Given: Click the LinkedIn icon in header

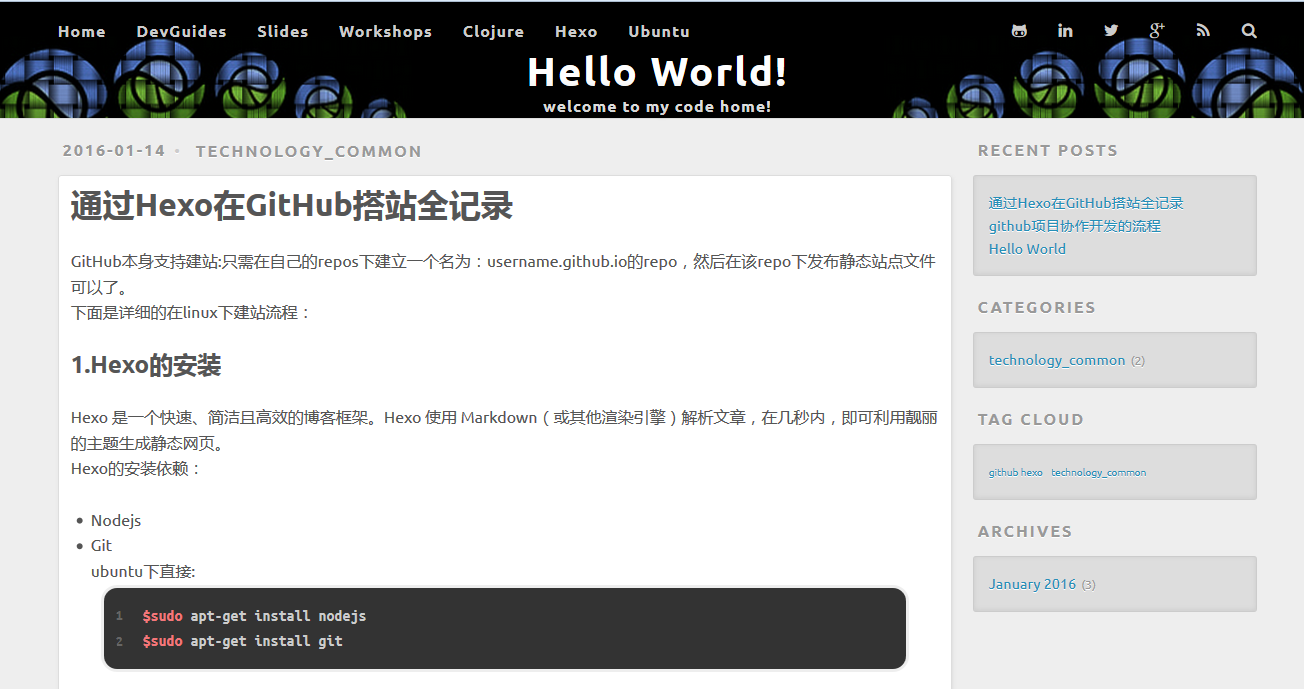Looking at the screenshot, I should [x=1065, y=31].
